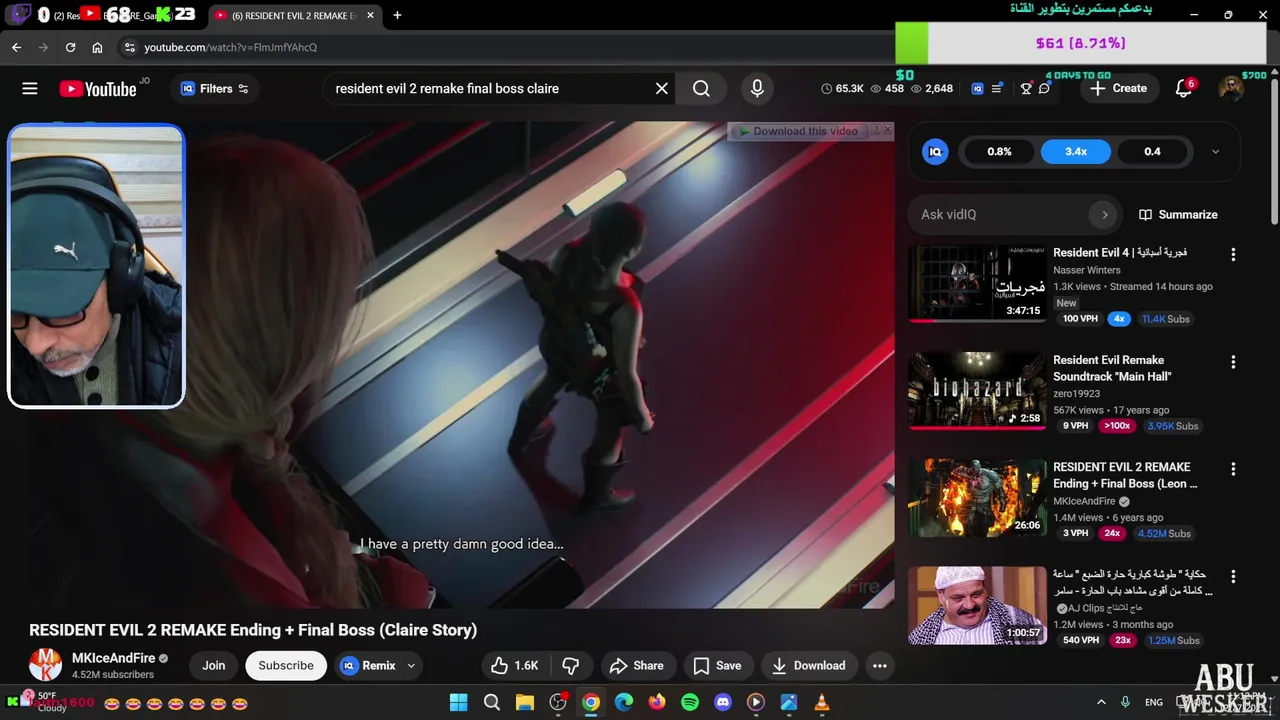Open options for AJ Clips video
1280x720 pixels.
1233,577
